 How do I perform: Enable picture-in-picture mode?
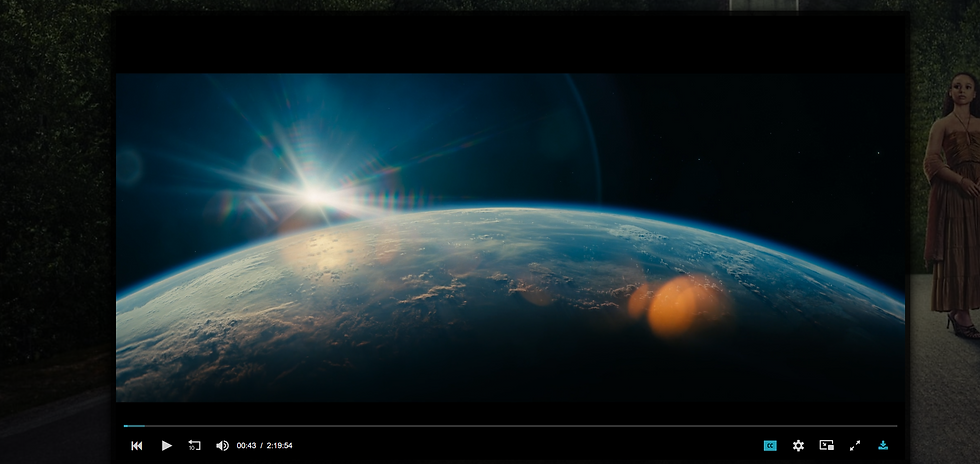(x=827, y=445)
